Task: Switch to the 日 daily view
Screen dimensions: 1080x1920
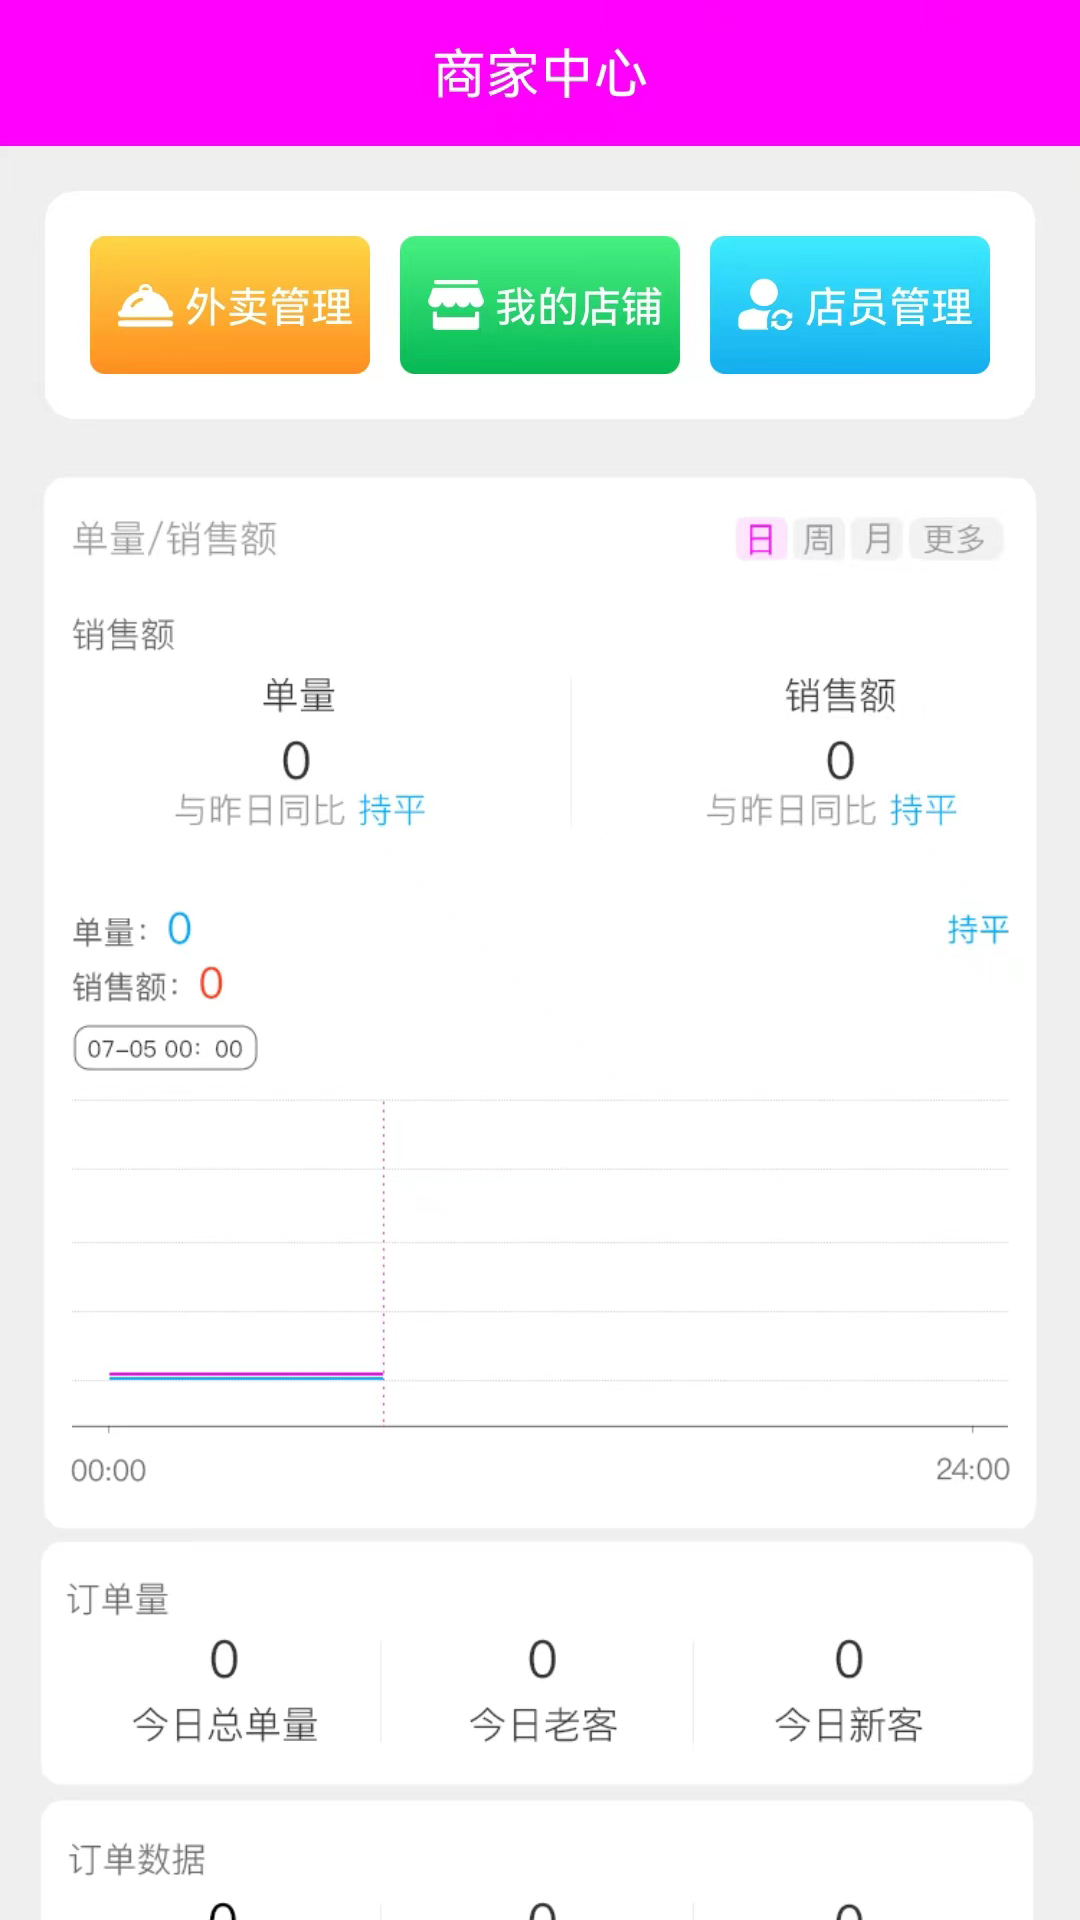Action: 761,540
